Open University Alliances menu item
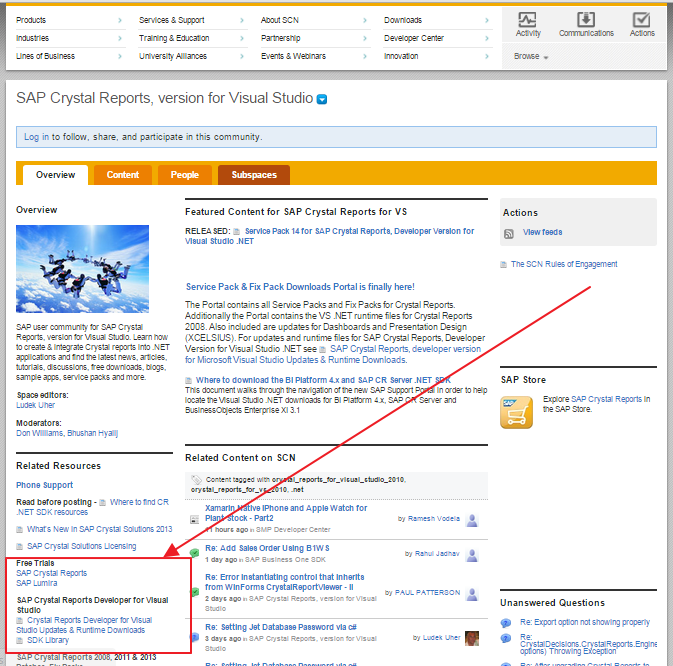Image resolution: width=673 pixels, height=666 pixels. 173,56
